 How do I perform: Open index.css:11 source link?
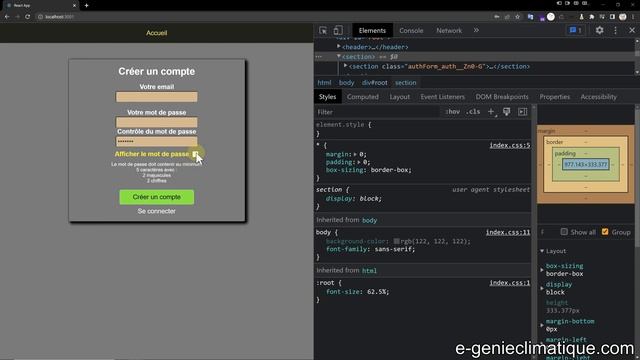click(508, 232)
